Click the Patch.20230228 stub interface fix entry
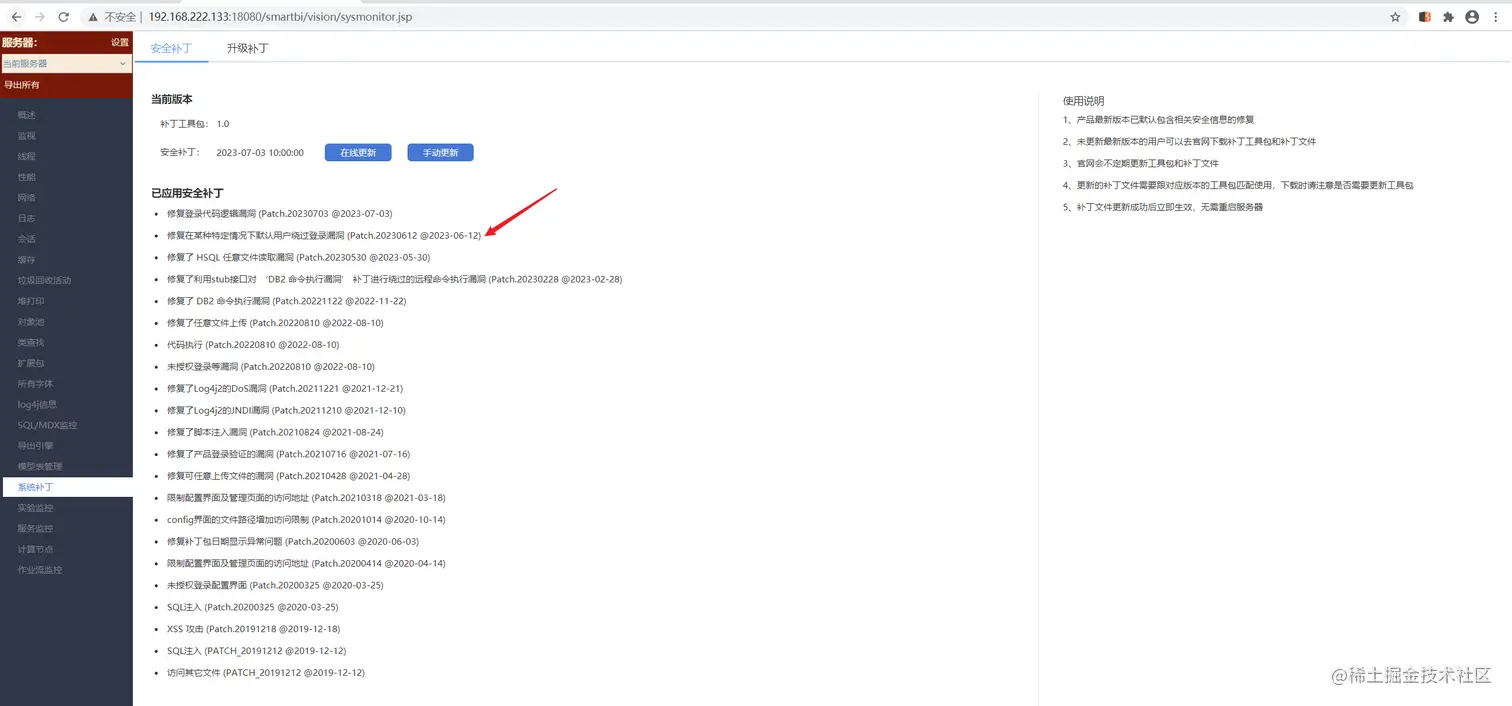The image size is (1512, 706). pos(395,279)
